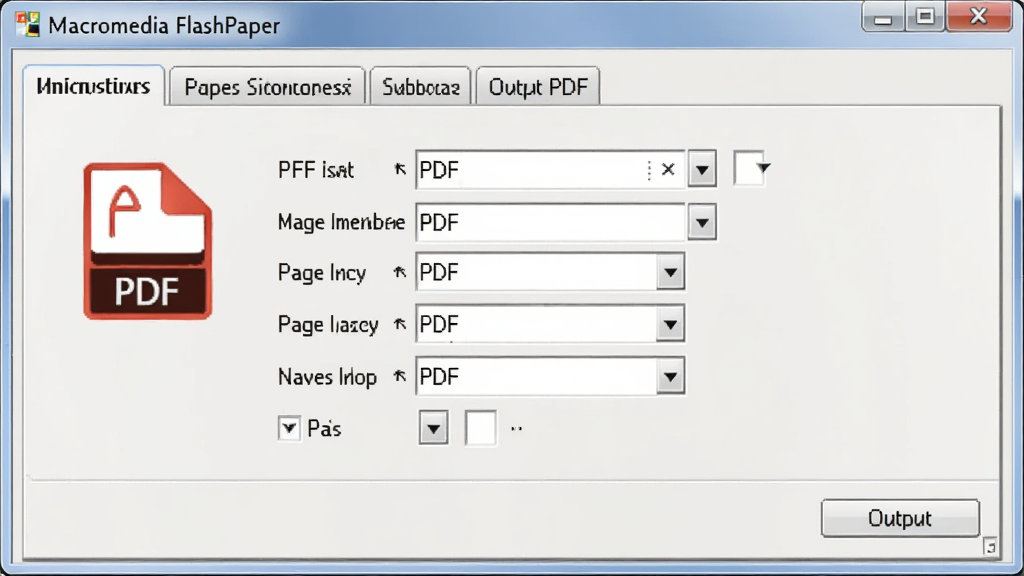This screenshot has width=1024, height=576.
Task: Click the 'Naves Irlop' label
Action: [x=327, y=377]
